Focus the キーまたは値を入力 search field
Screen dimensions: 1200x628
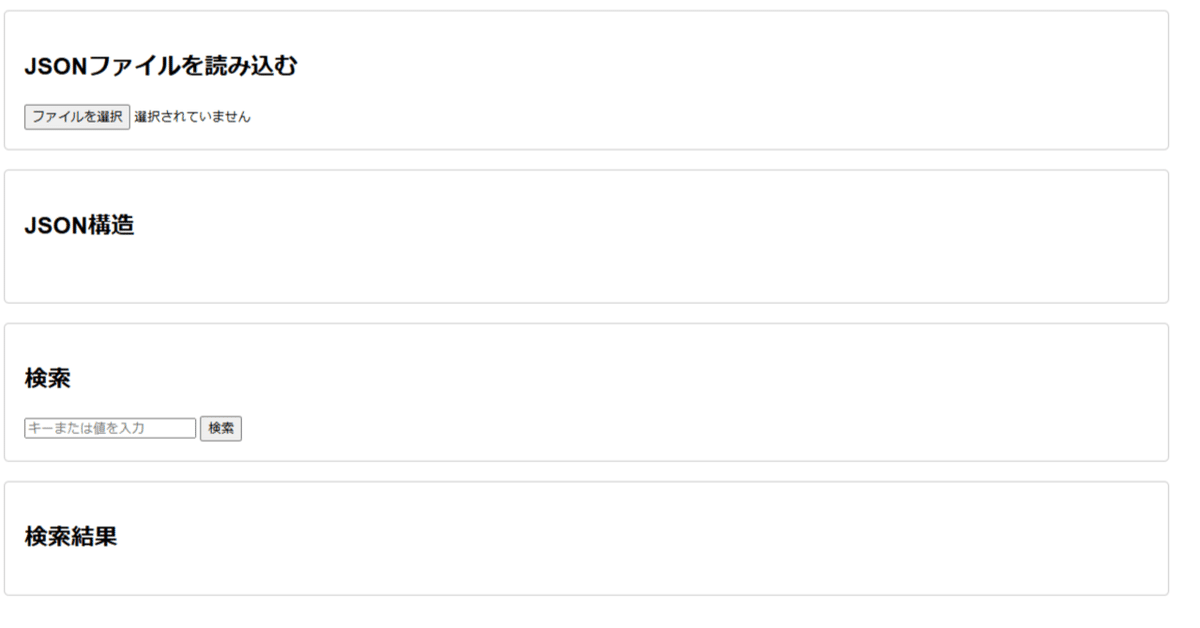point(110,428)
